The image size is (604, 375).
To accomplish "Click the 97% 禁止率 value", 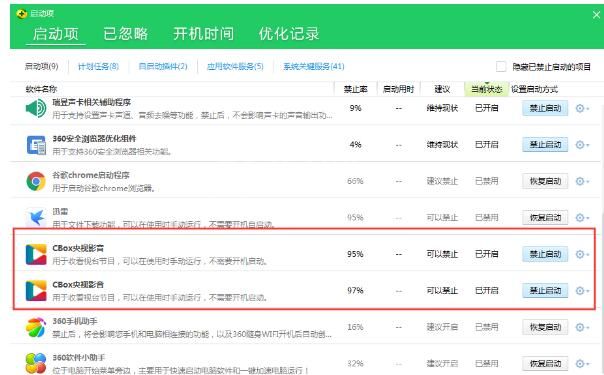I will [355, 291].
